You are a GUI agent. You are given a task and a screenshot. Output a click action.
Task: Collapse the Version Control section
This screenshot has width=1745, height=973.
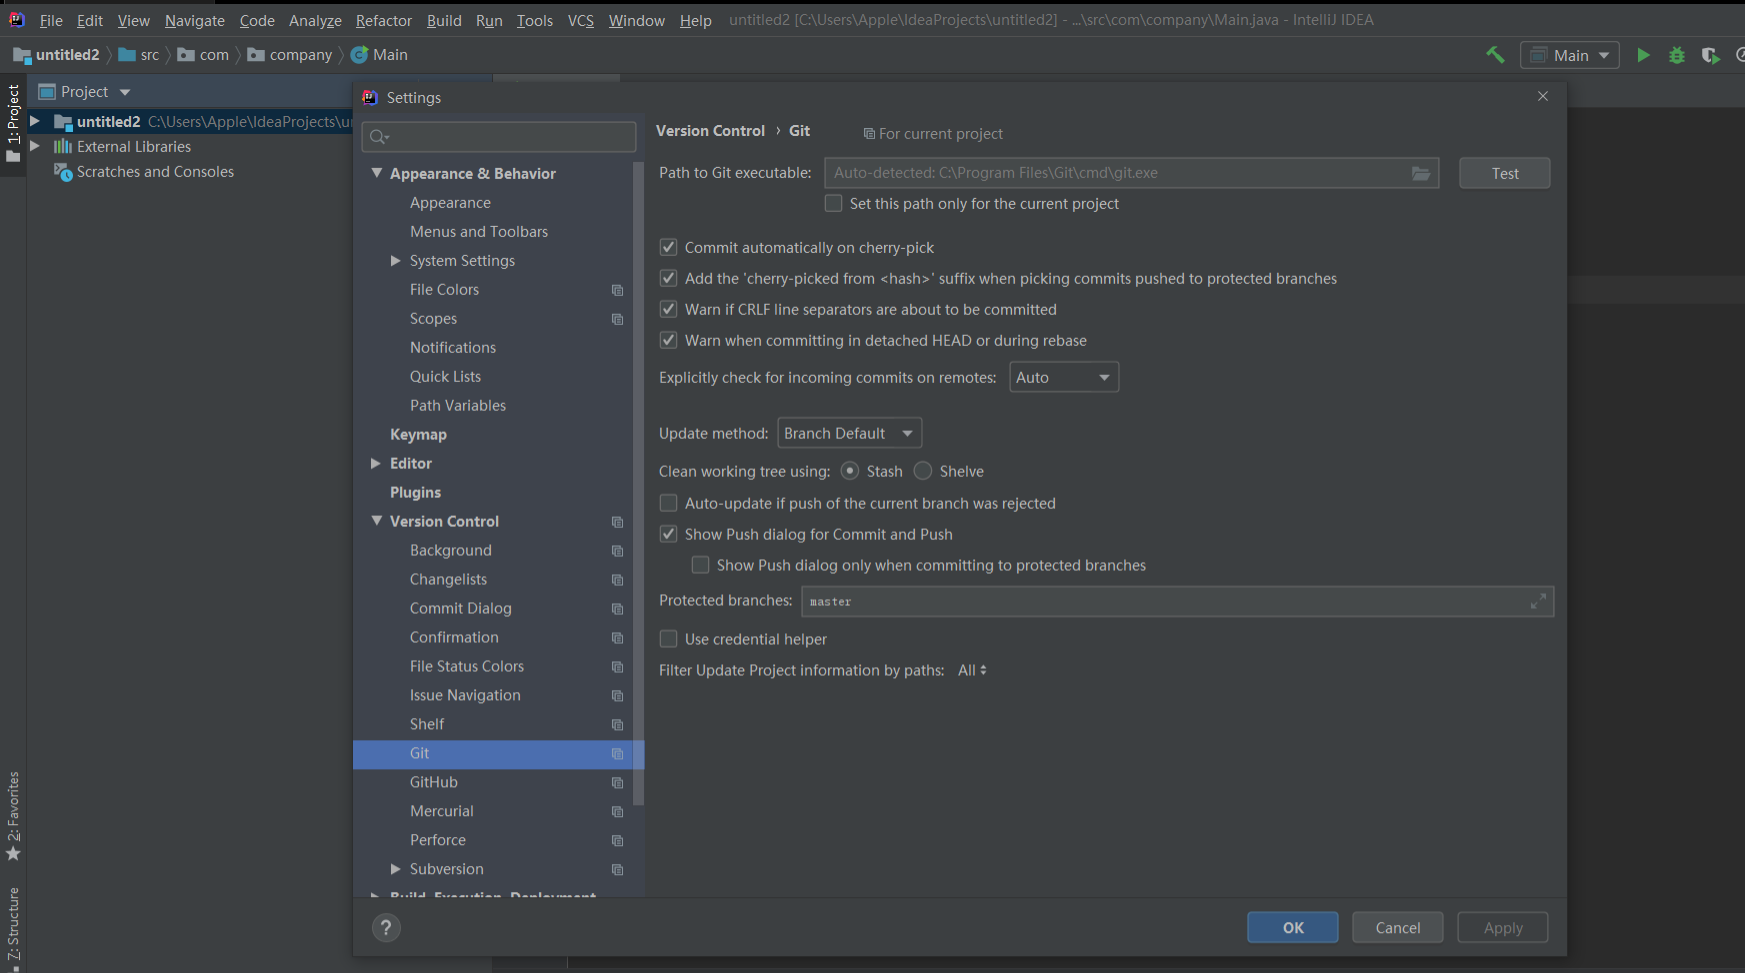pyautogui.click(x=377, y=521)
